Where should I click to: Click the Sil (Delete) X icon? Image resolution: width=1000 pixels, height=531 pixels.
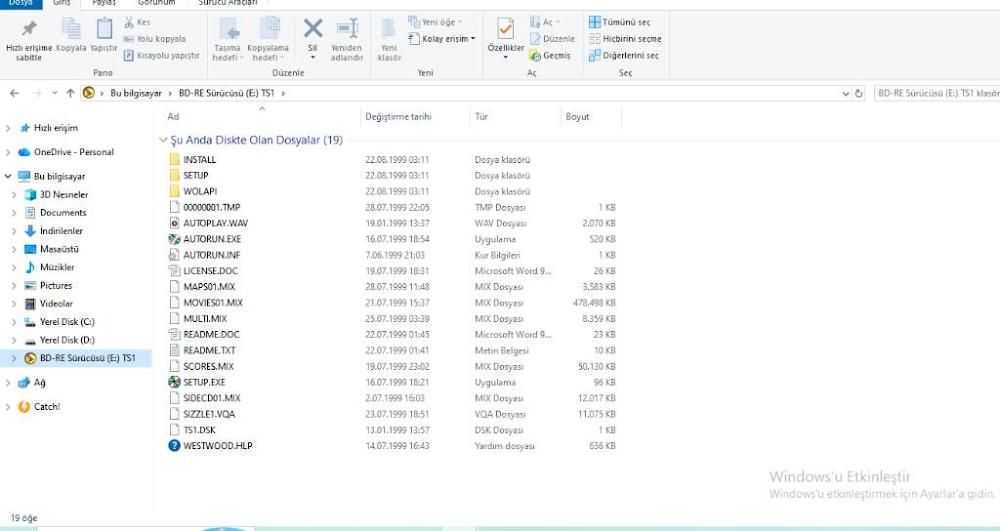click(312, 28)
